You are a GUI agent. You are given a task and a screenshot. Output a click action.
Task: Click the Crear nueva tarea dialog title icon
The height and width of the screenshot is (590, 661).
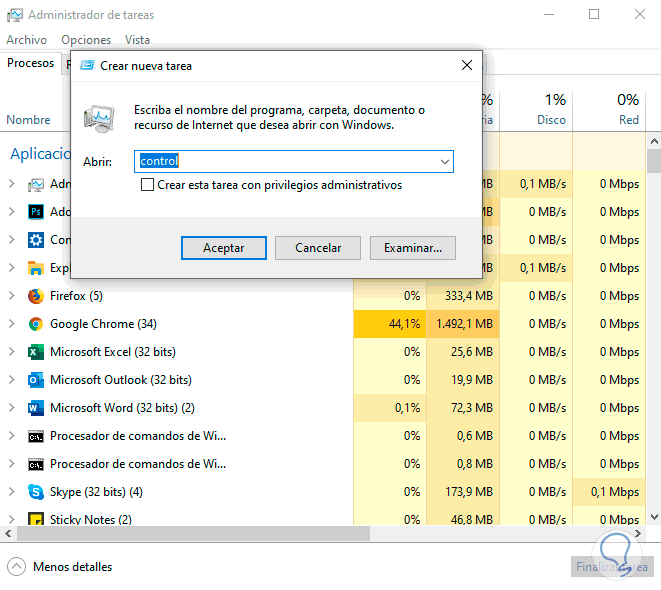tap(87, 65)
